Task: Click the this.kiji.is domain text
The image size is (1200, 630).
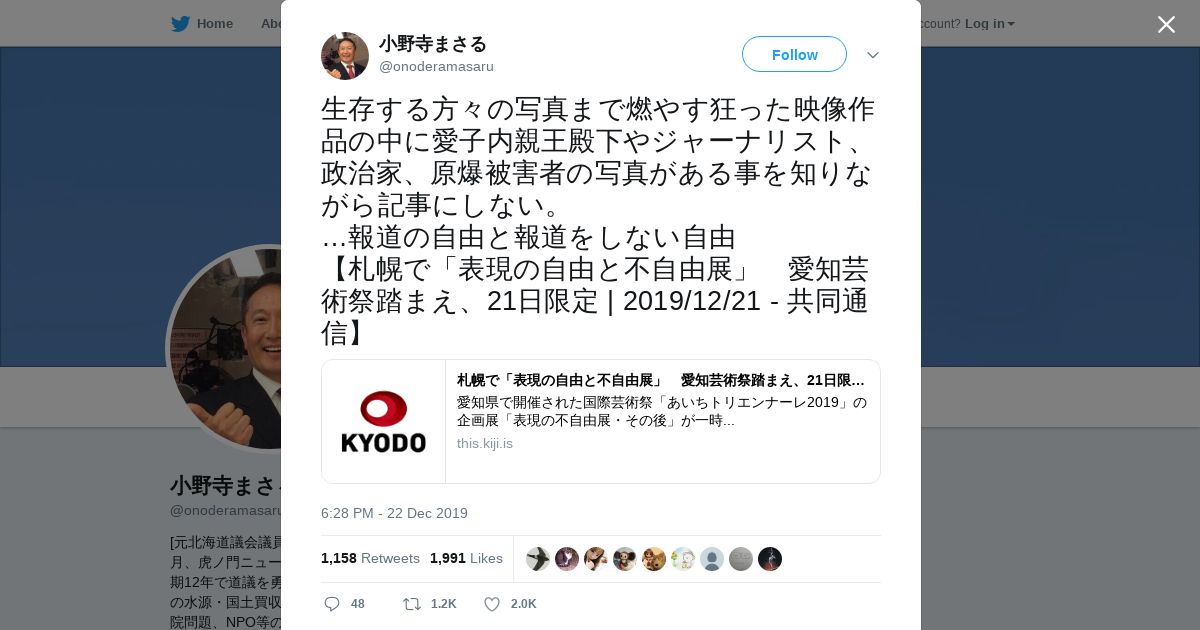Action: pyautogui.click(x=485, y=443)
